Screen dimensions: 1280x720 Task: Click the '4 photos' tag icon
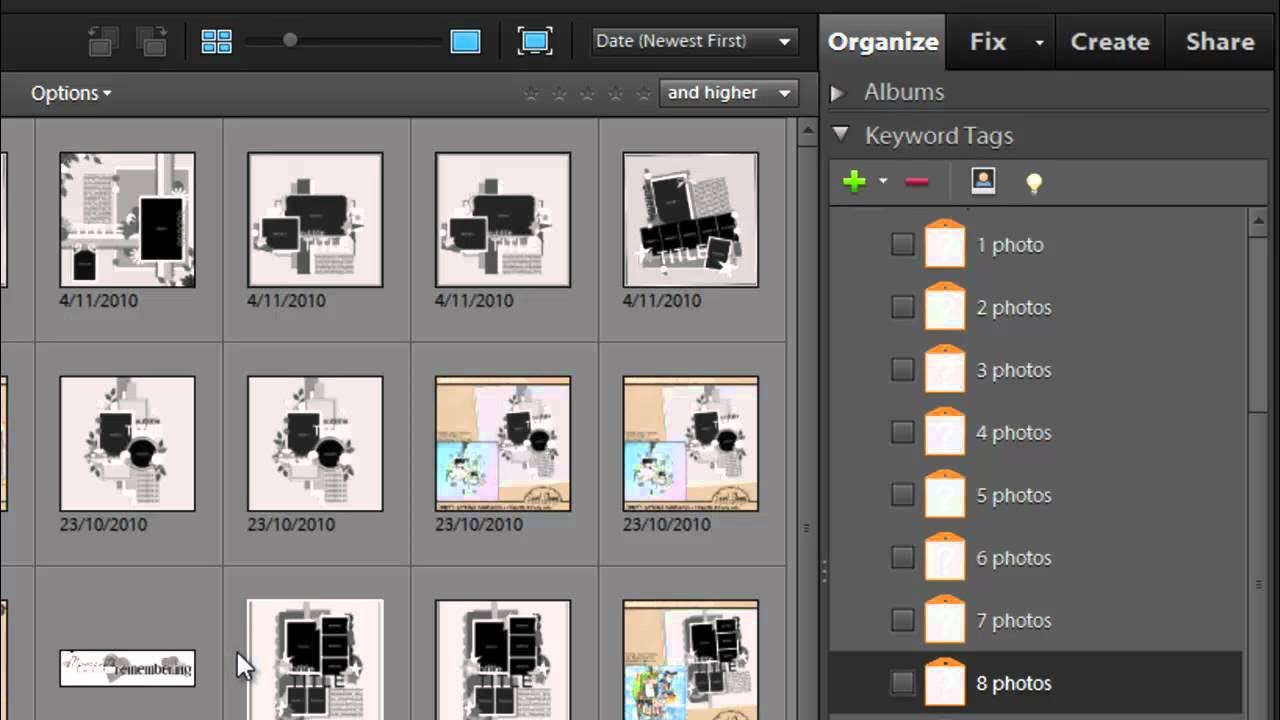(x=944, y=432)
